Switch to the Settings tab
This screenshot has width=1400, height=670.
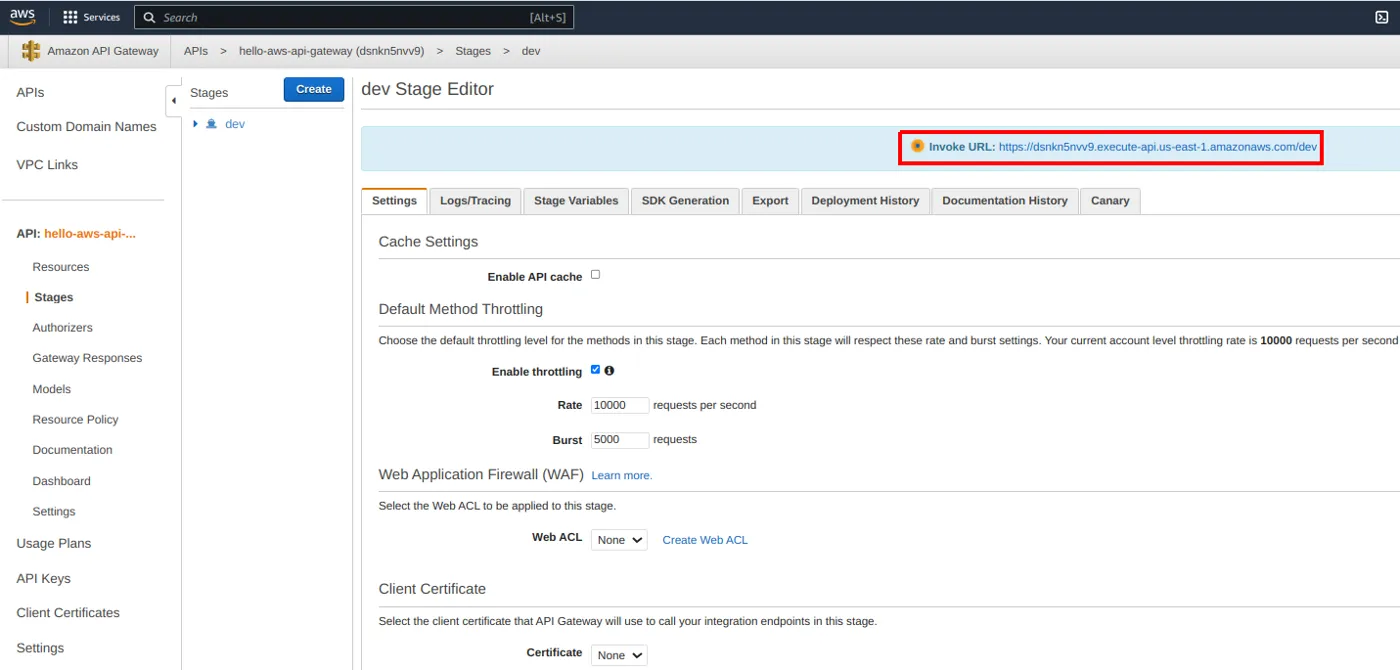(394, 201)
